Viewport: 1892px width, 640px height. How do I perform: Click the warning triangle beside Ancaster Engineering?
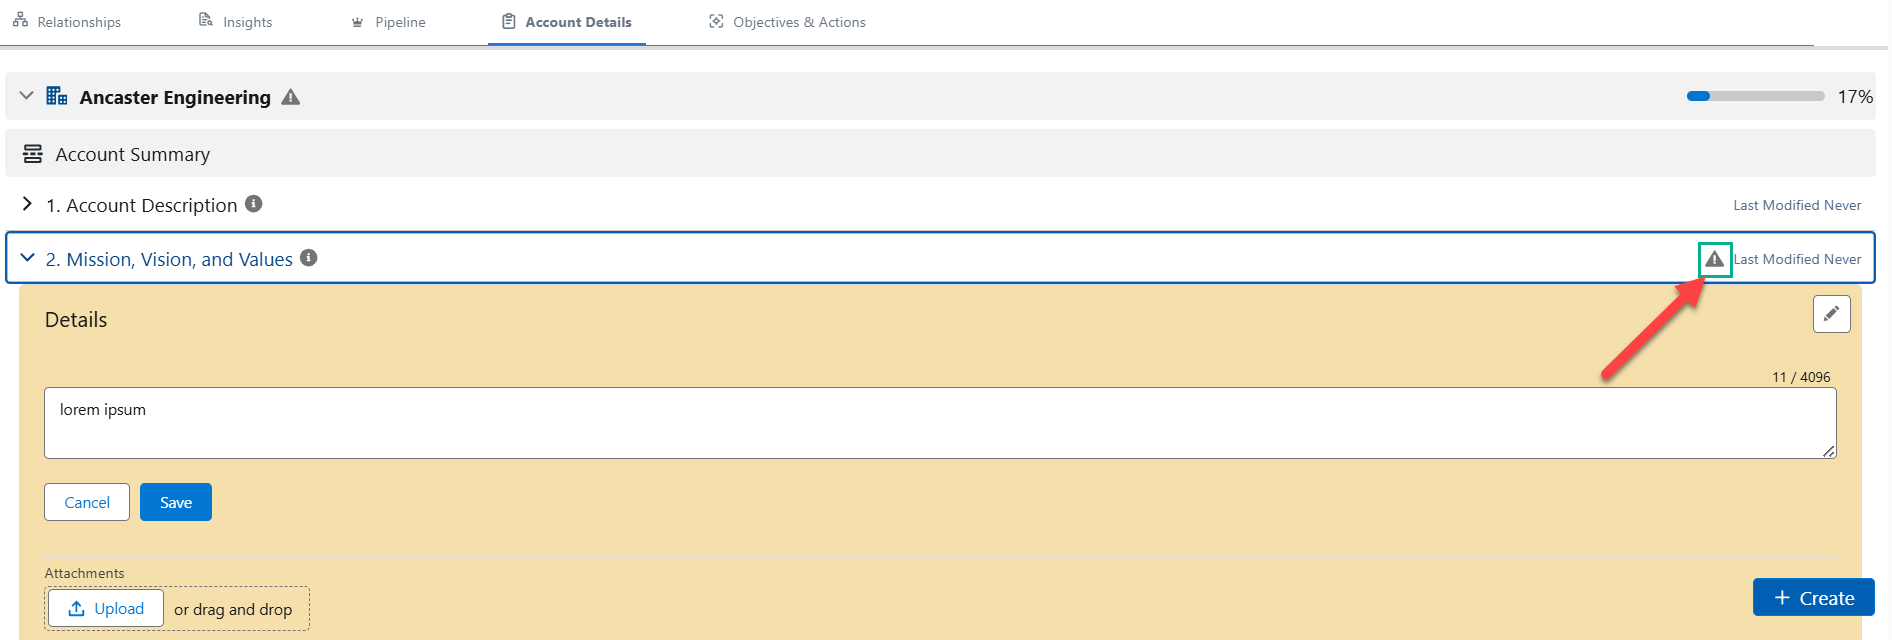[x=290, y=97]
